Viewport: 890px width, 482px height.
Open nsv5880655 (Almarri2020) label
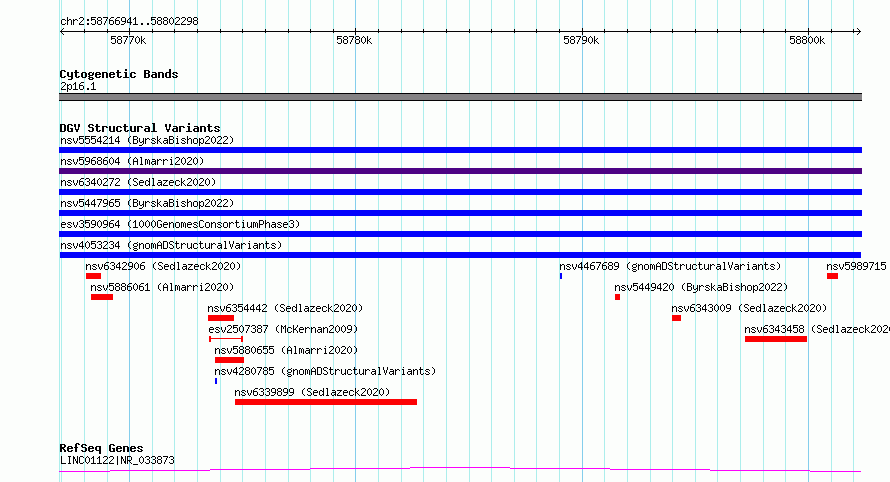286,350
